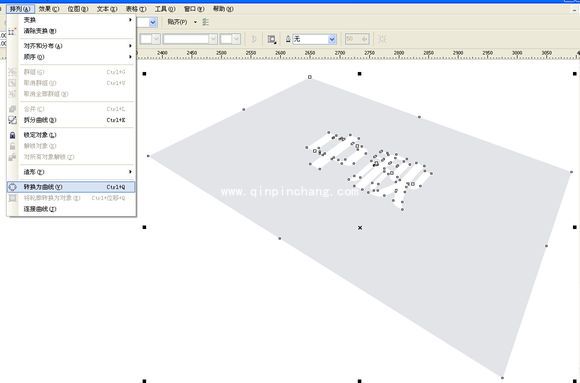Close the 排列 (Arrange) menu from menu bar
This screenshot has width=580, height=383.
[x=20, y=9]
